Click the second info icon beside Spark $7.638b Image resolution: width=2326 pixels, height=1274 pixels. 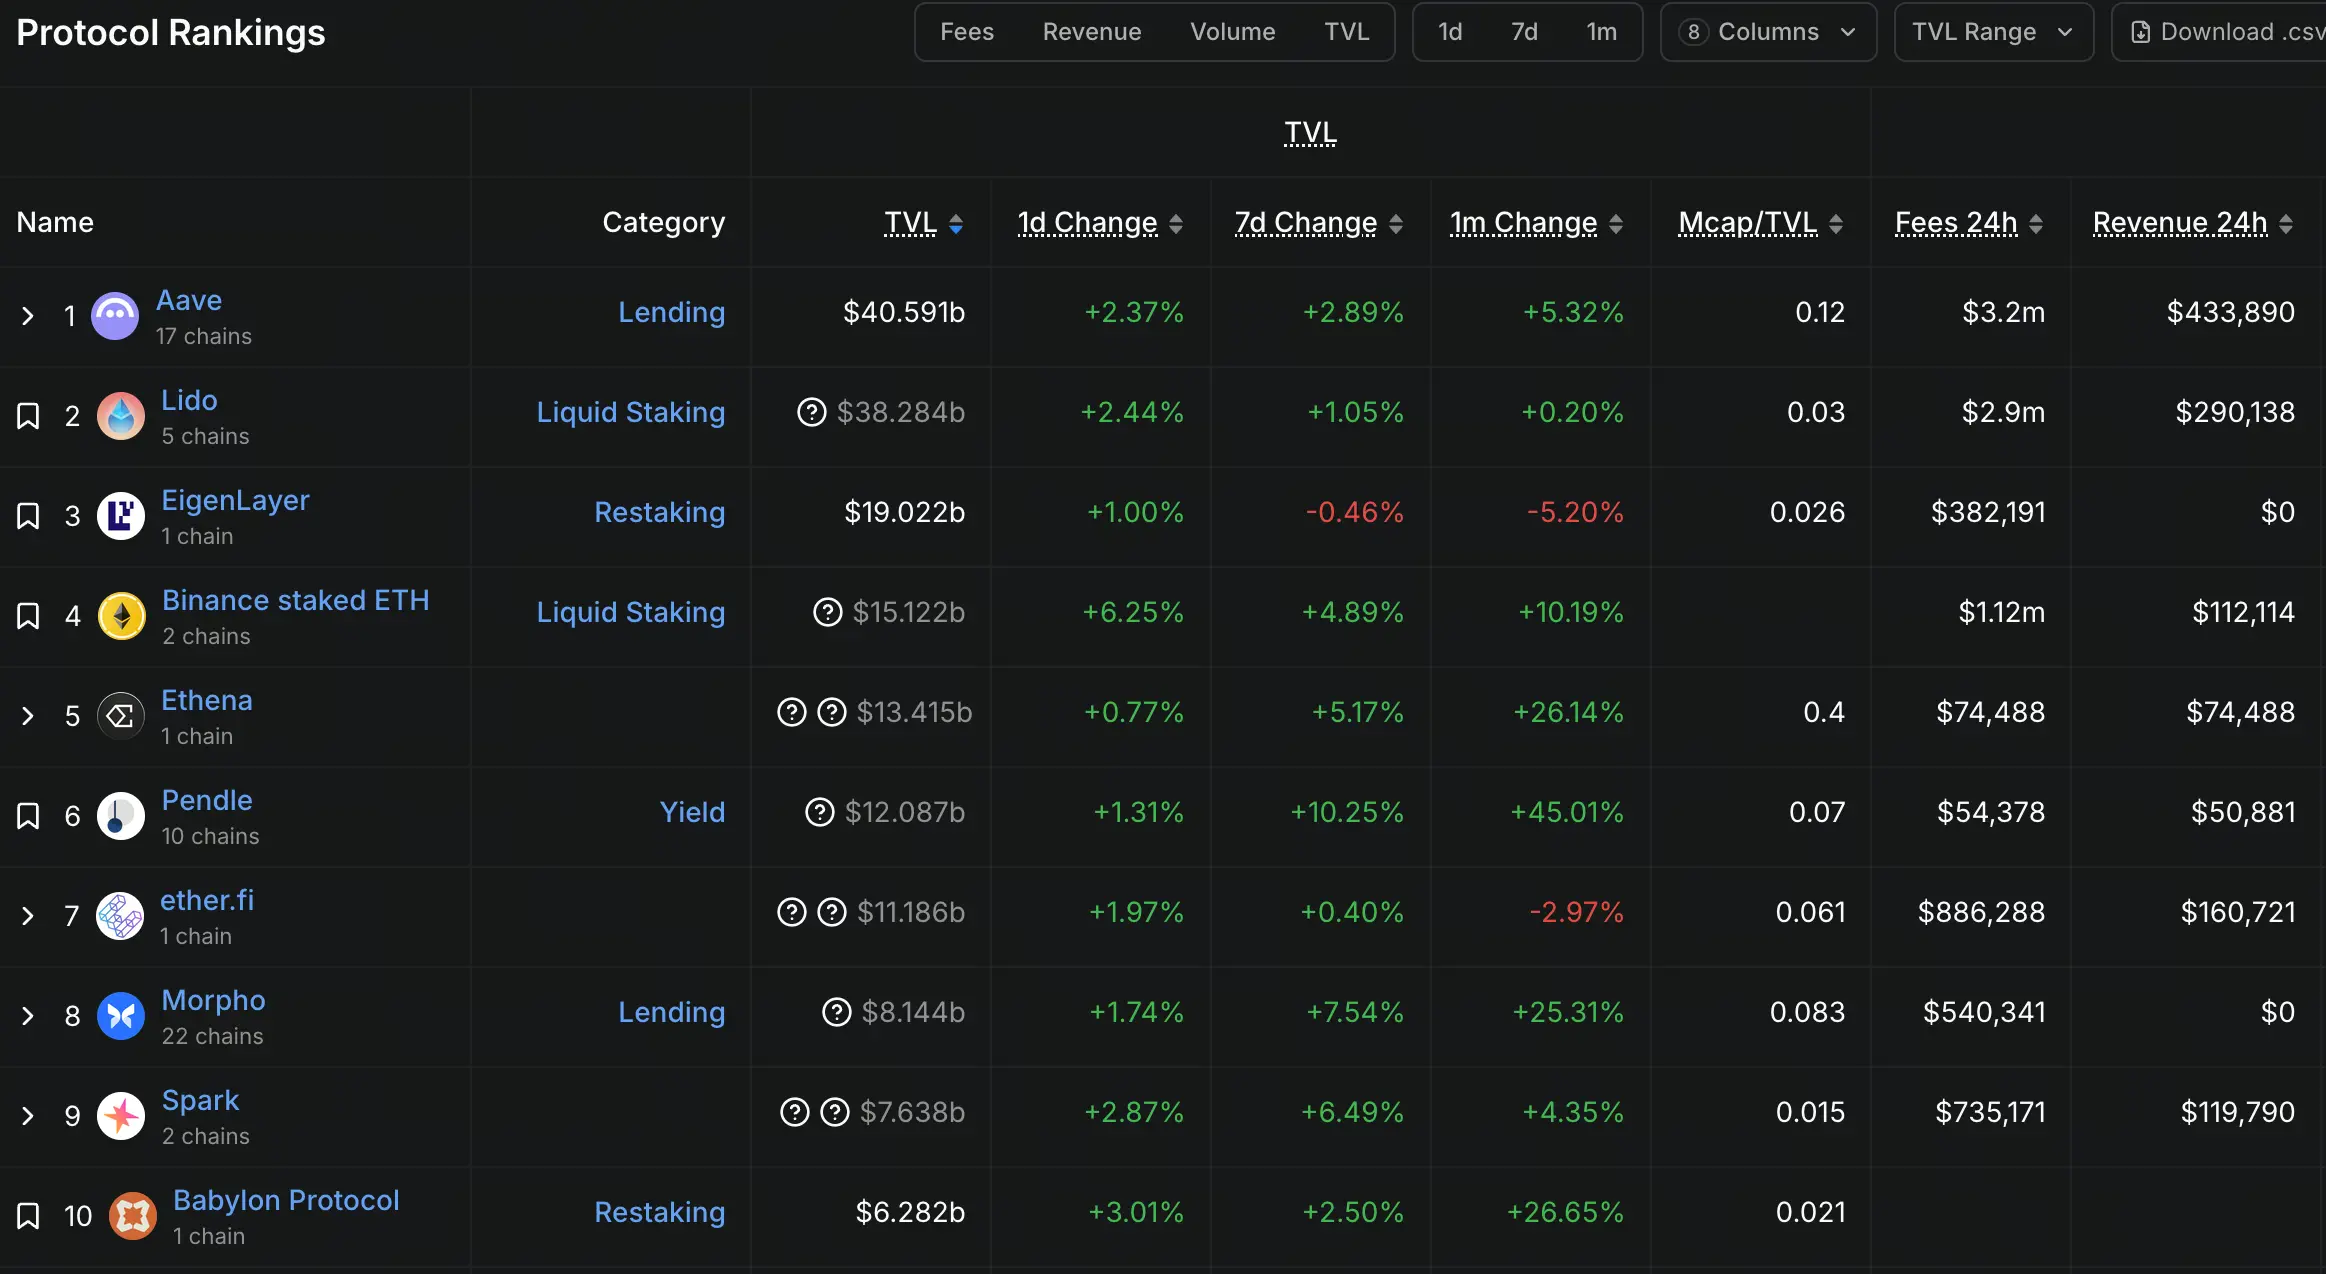click(x=835, y=1112)
